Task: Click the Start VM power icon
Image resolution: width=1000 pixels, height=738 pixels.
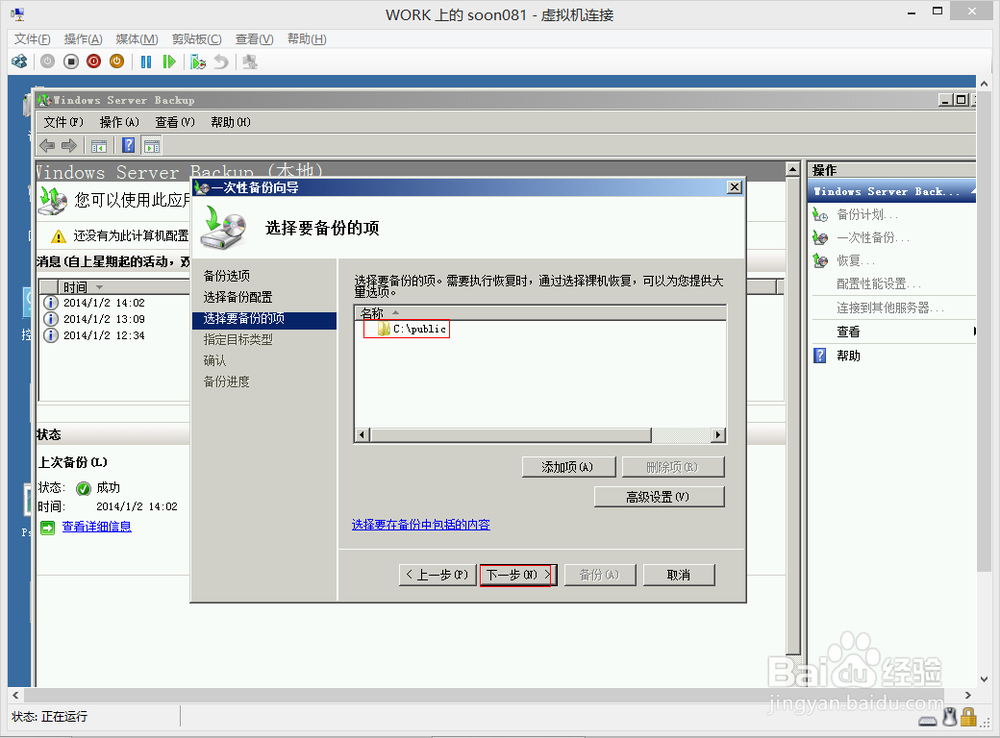Action: click(x=48, y=61)
